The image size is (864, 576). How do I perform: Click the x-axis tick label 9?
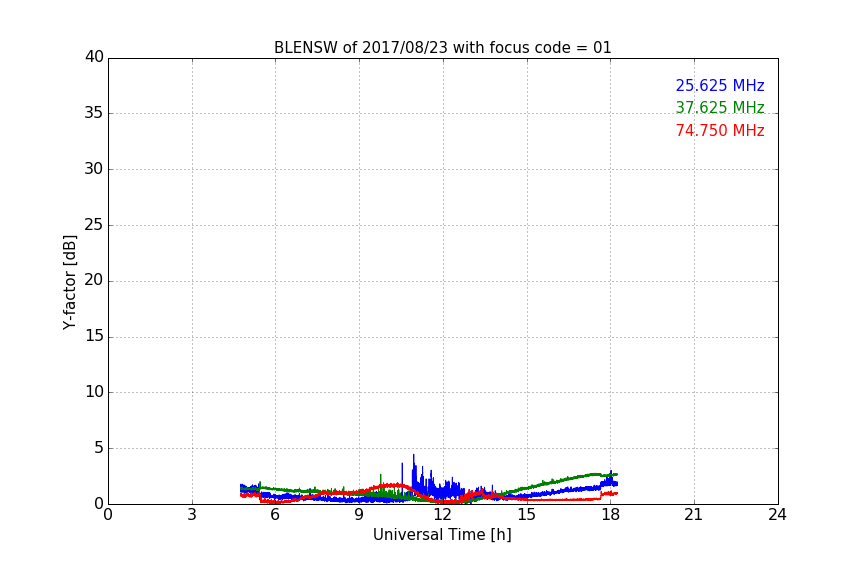click(x=359, y=515)
